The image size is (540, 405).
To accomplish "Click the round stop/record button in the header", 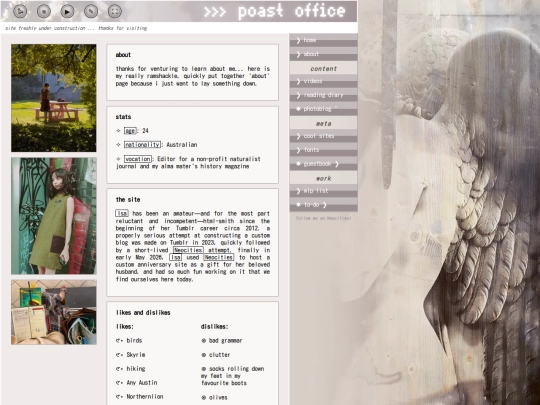I will pyautogui.click(x=44, y=11).
